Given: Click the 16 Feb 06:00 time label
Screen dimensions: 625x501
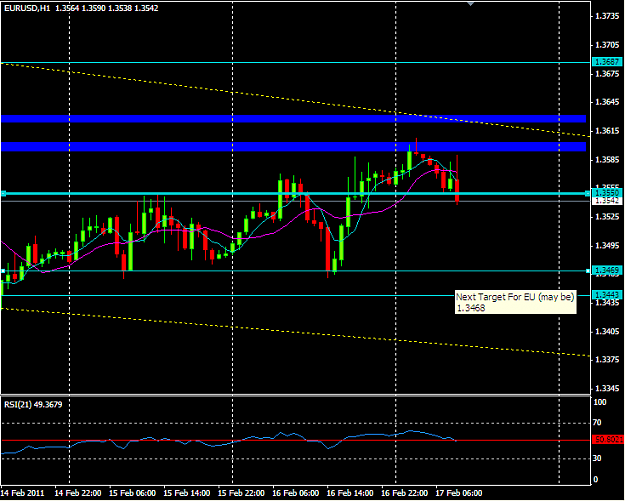Looking at the screenshot, I should point(296,493).
